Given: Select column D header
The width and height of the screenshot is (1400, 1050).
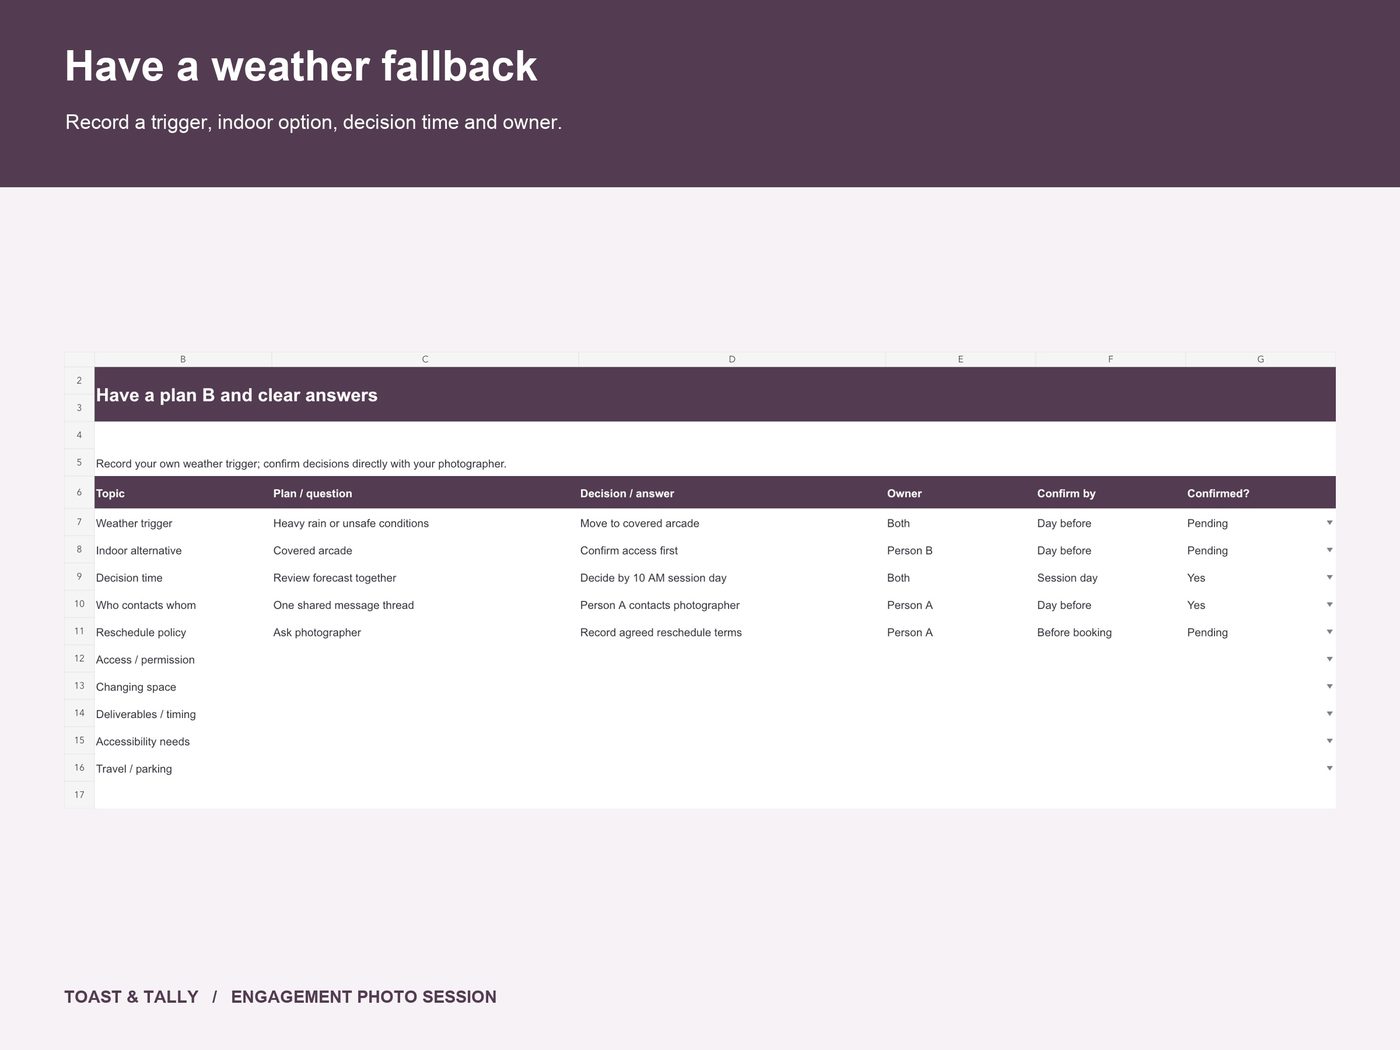Looking at the screenshot, I should pyautogui.click(x=732, y=359).
